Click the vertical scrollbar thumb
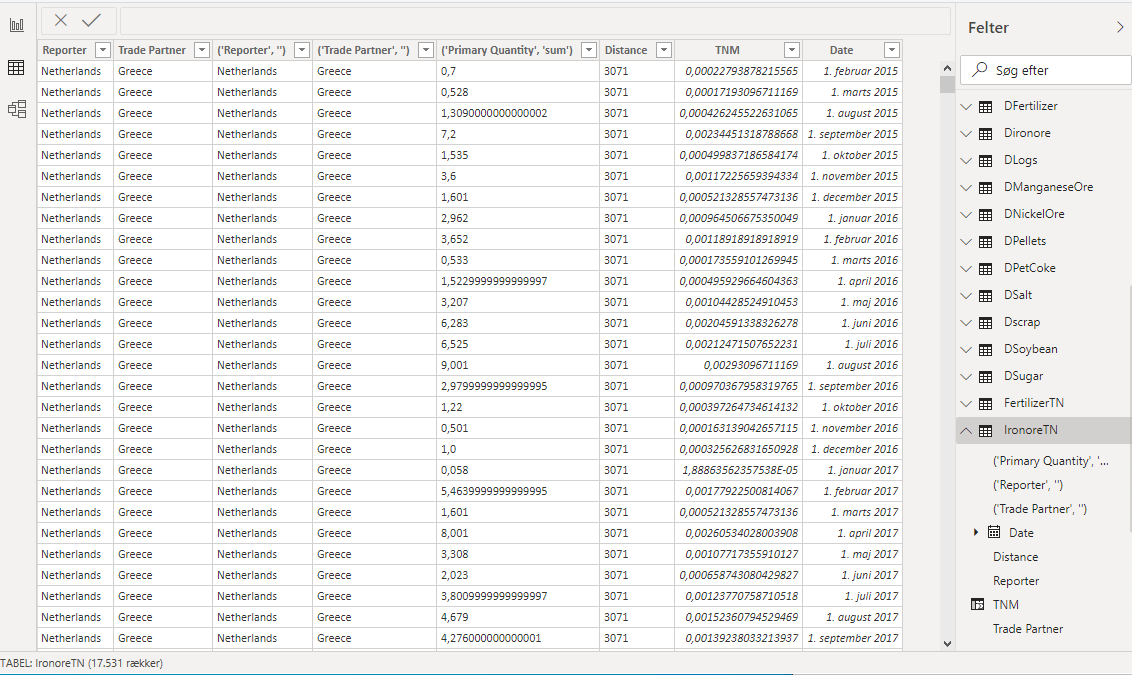 tap(947, 84)
